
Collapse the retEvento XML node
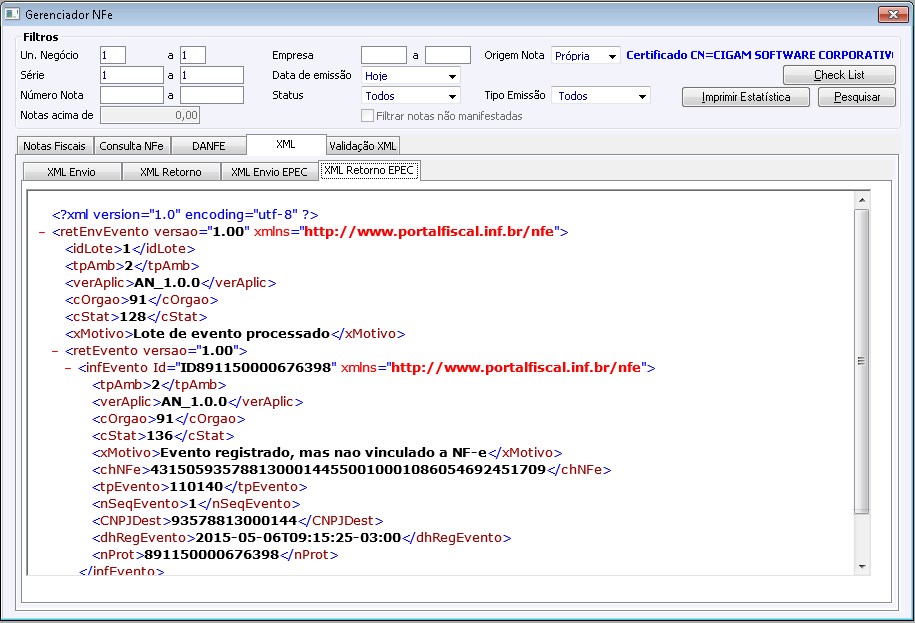pyautogui.click(x=55, y=351)
